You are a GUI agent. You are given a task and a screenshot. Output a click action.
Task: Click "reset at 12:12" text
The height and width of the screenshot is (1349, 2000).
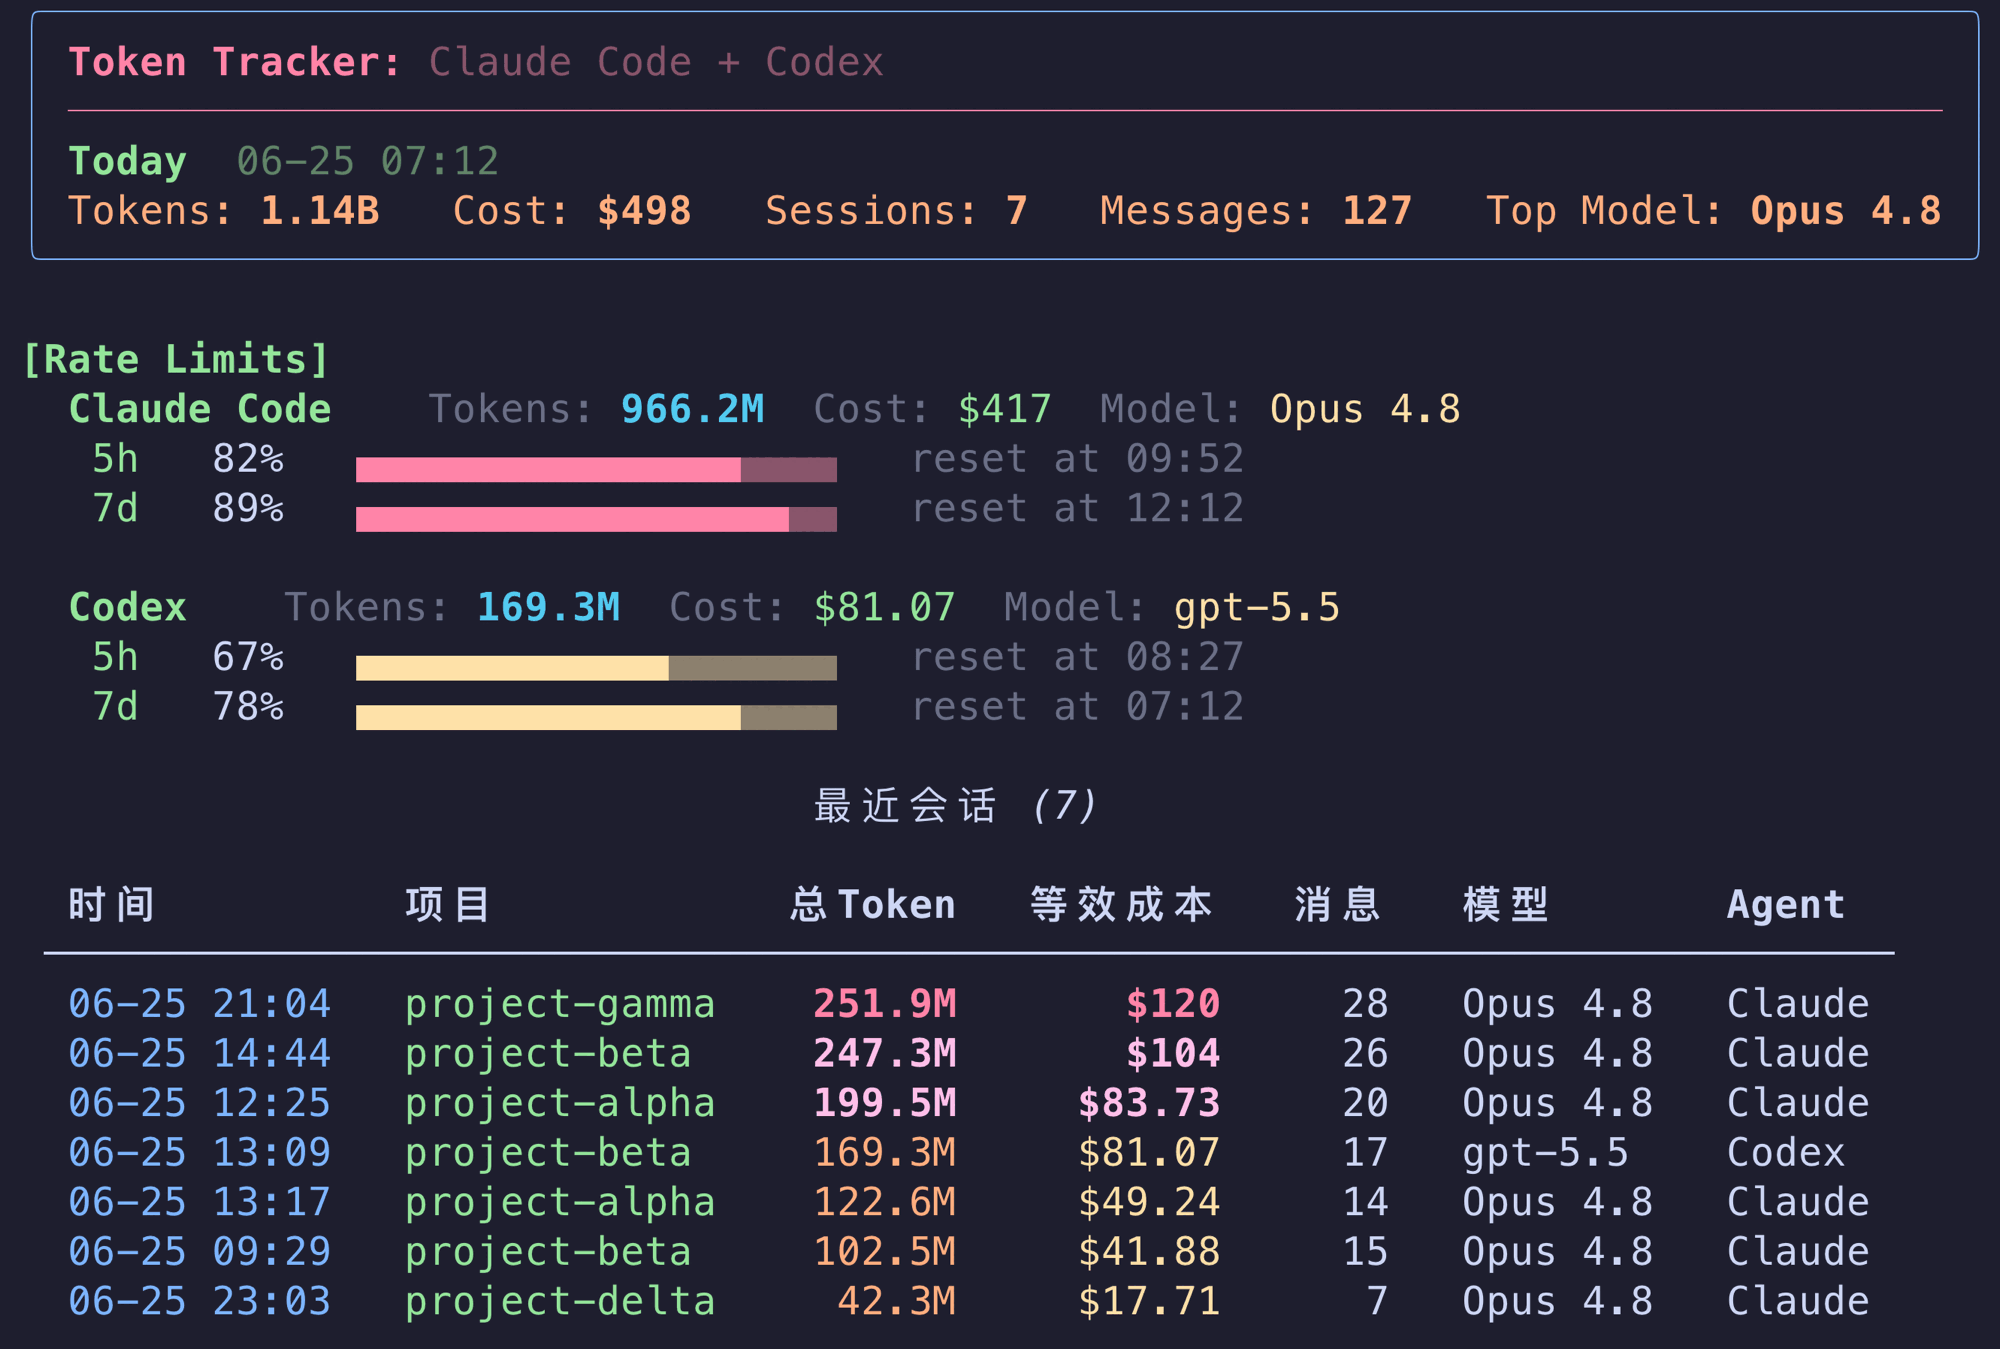click(x=1078, y=508)
